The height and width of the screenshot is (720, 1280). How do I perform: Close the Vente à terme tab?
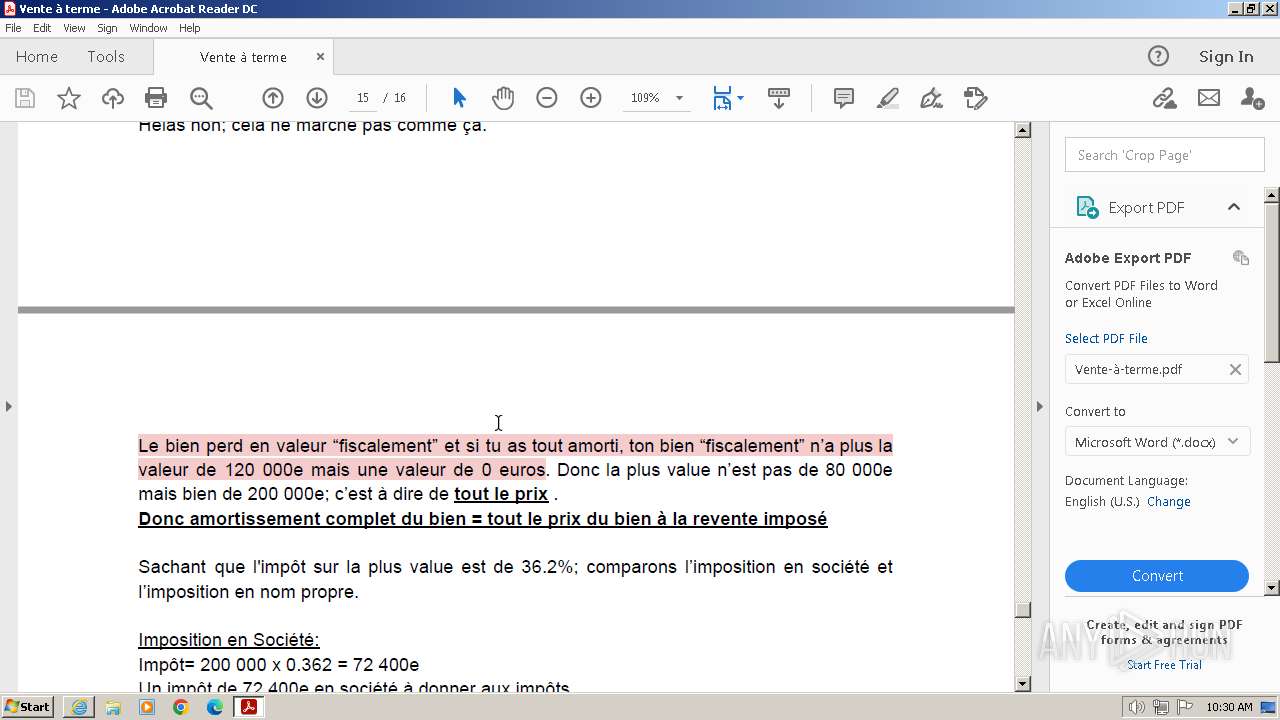(x=320, y=57)
